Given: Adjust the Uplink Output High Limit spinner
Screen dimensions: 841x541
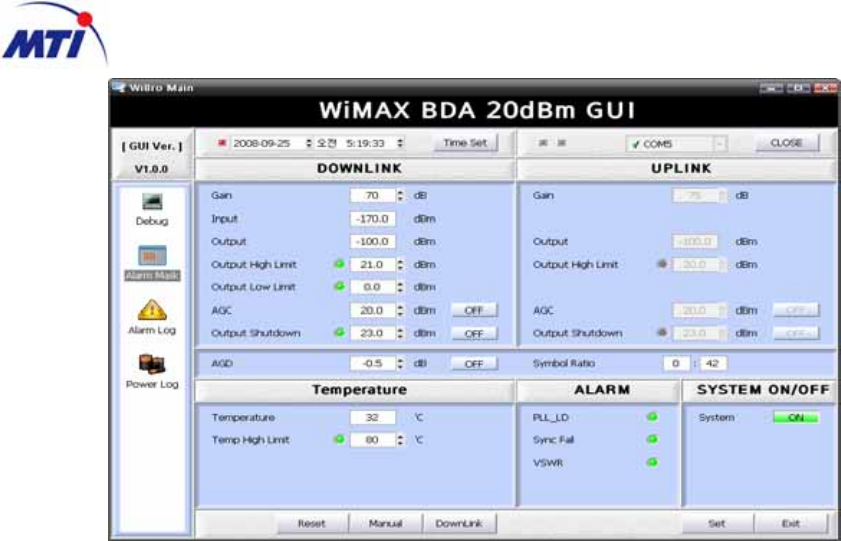Looking at the screenshot, I should pos(722,265).
